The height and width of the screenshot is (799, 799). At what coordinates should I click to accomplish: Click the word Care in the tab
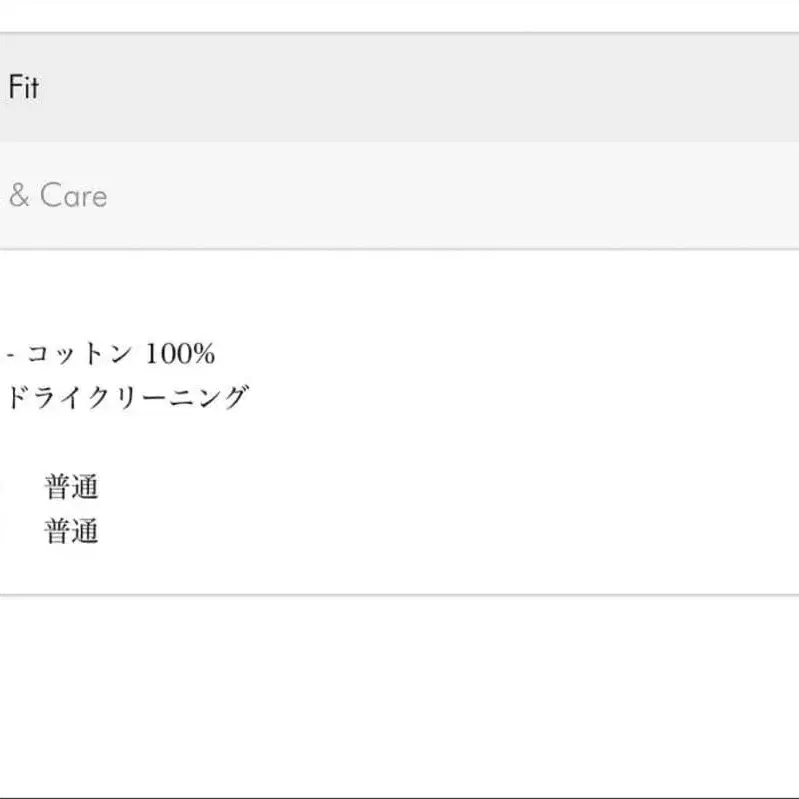pyautogui.click(x=73, y=196)
